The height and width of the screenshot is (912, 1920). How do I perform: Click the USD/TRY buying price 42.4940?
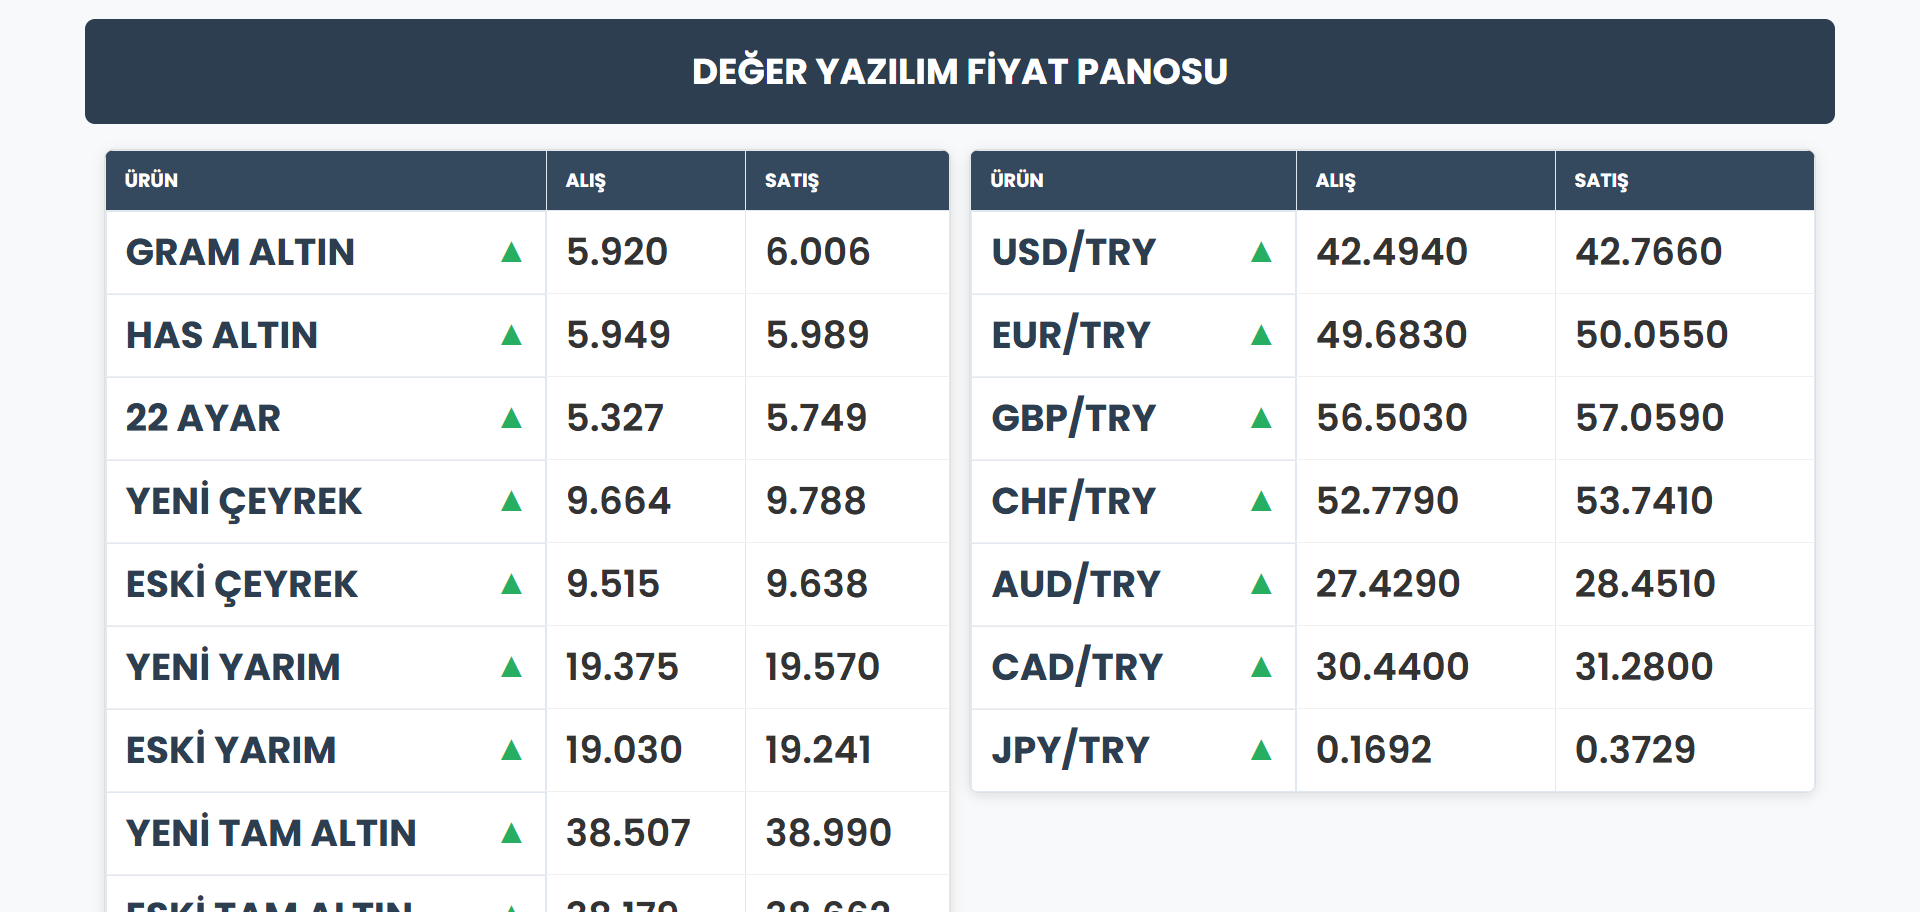point(1391,252)
